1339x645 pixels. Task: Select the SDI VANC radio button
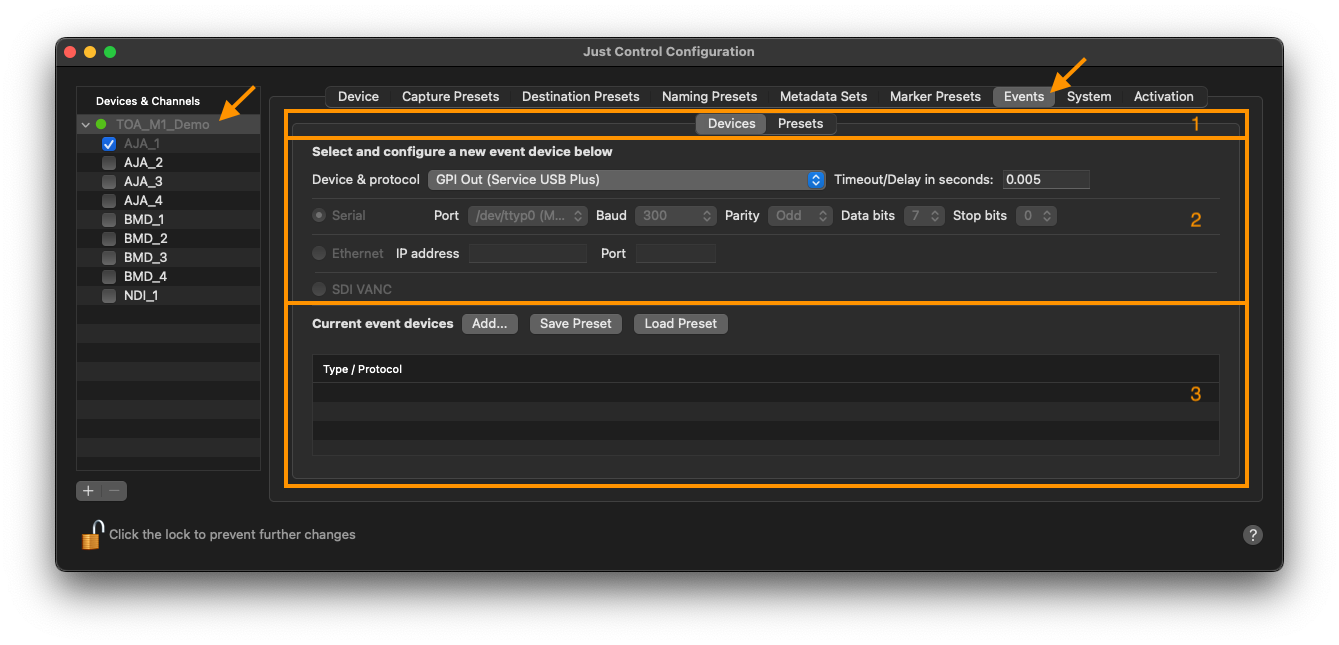pyautogui.click(x=319, y=290)
